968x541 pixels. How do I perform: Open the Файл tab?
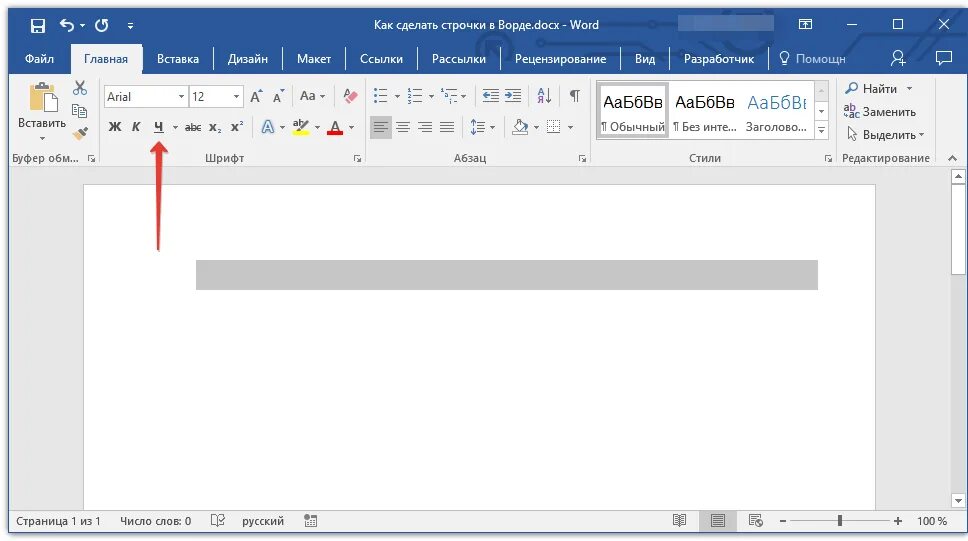click(39, 59)
